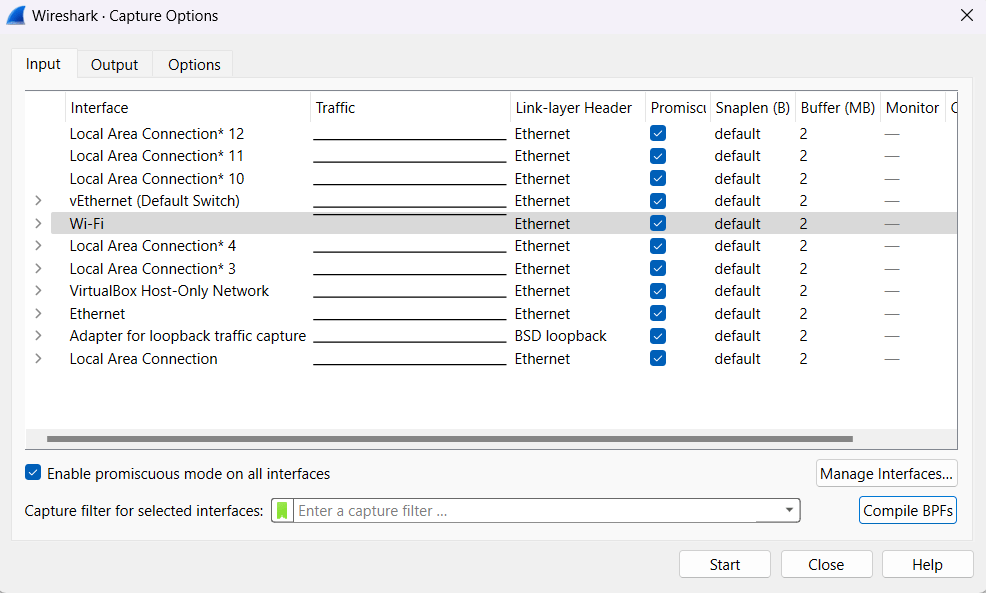This screenshot has height=593, width=986.
Task: Expand the VirtualBox Host-Only Network entry
Action: click(40, 290)
